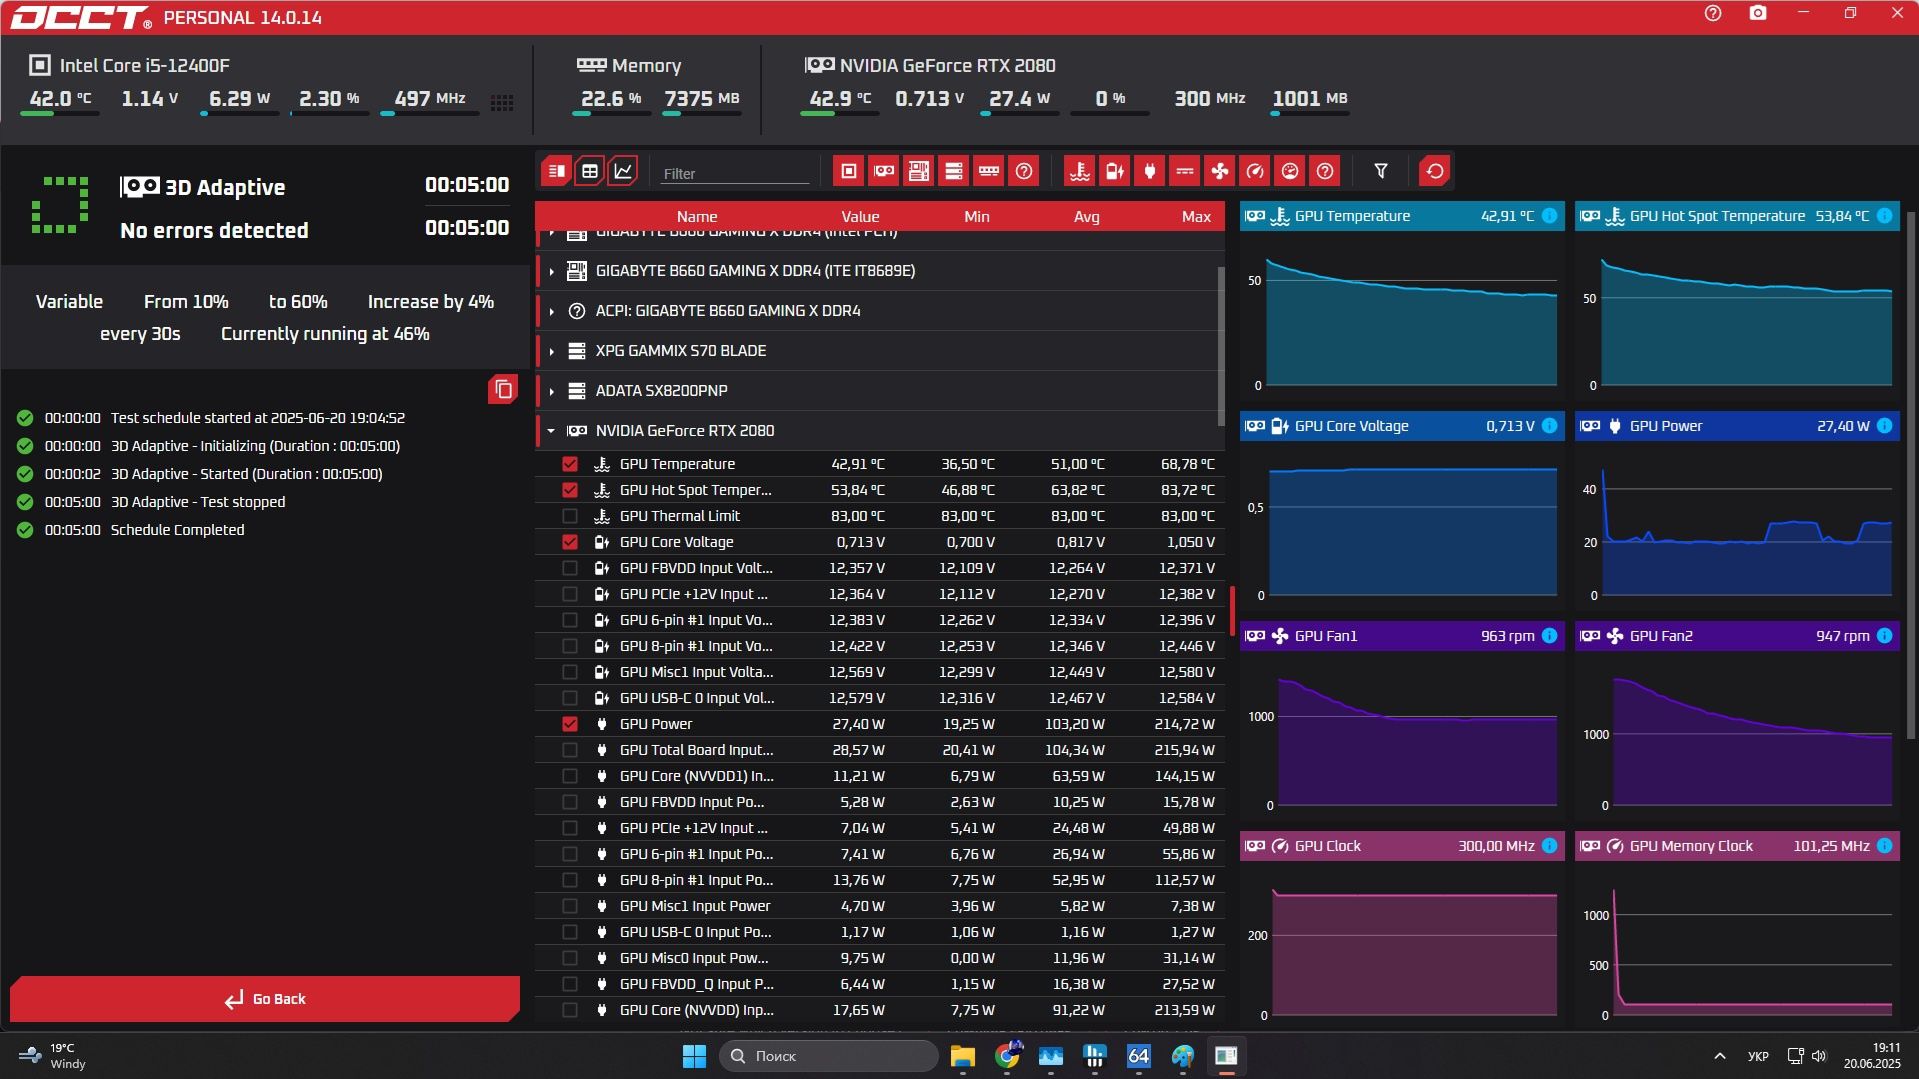Open GPU Temperature graph info icon
Image resolution: width=1919 pixels, height=1079 pixels.
tap(1549, 216)
